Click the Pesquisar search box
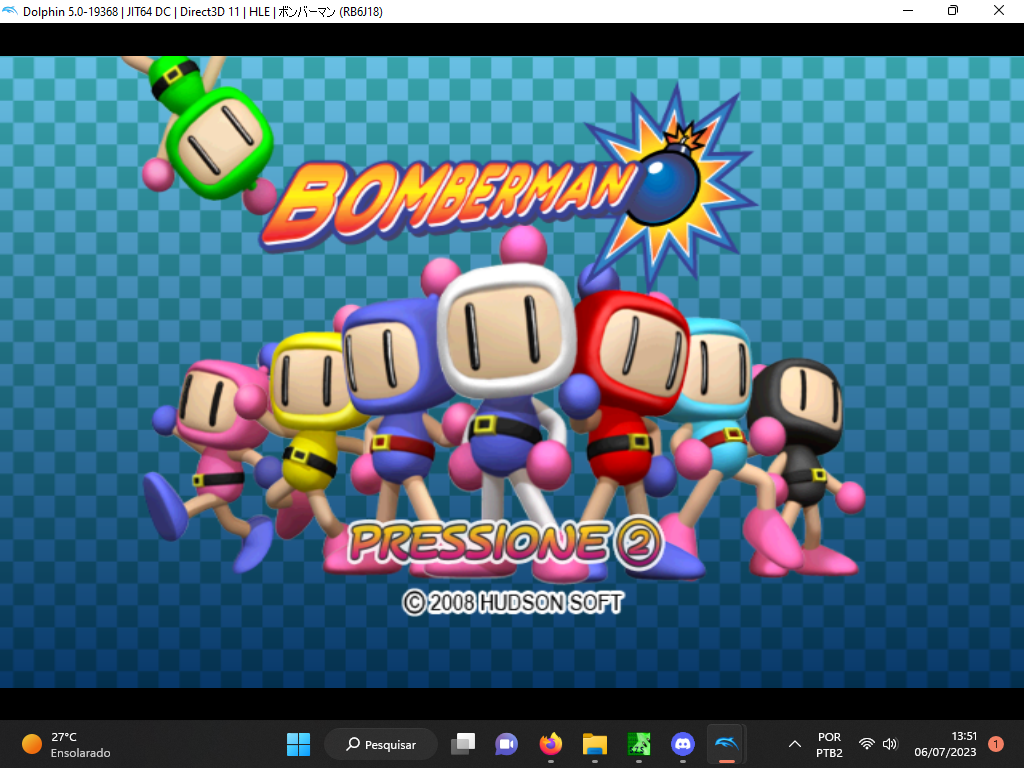This screenshot has width=1024, height=768. click(381, 744)
